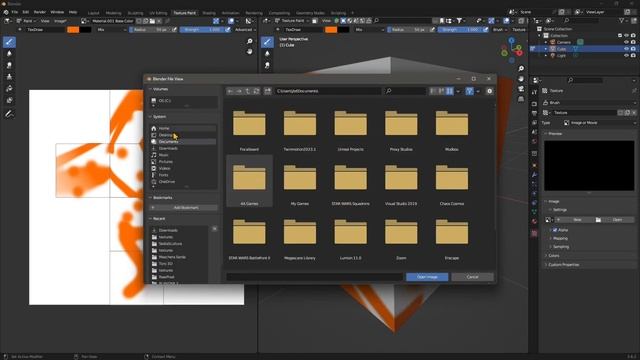The width and height of the screenshot is (640, 360).
Task: Select the Smear tool in image editor
Action: tap(9, 65)
